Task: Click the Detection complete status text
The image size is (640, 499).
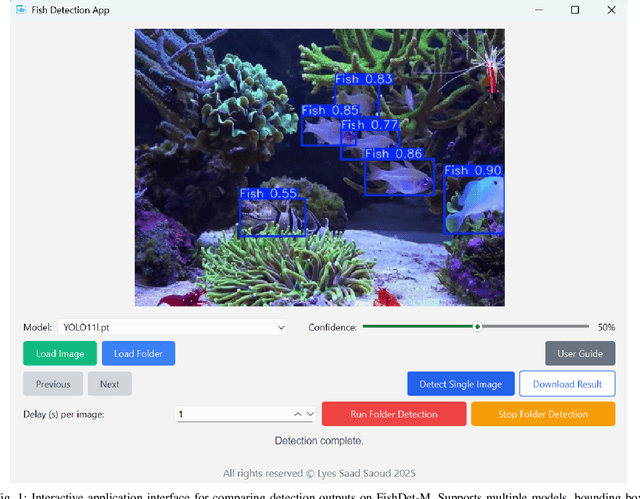Action: 319,441
